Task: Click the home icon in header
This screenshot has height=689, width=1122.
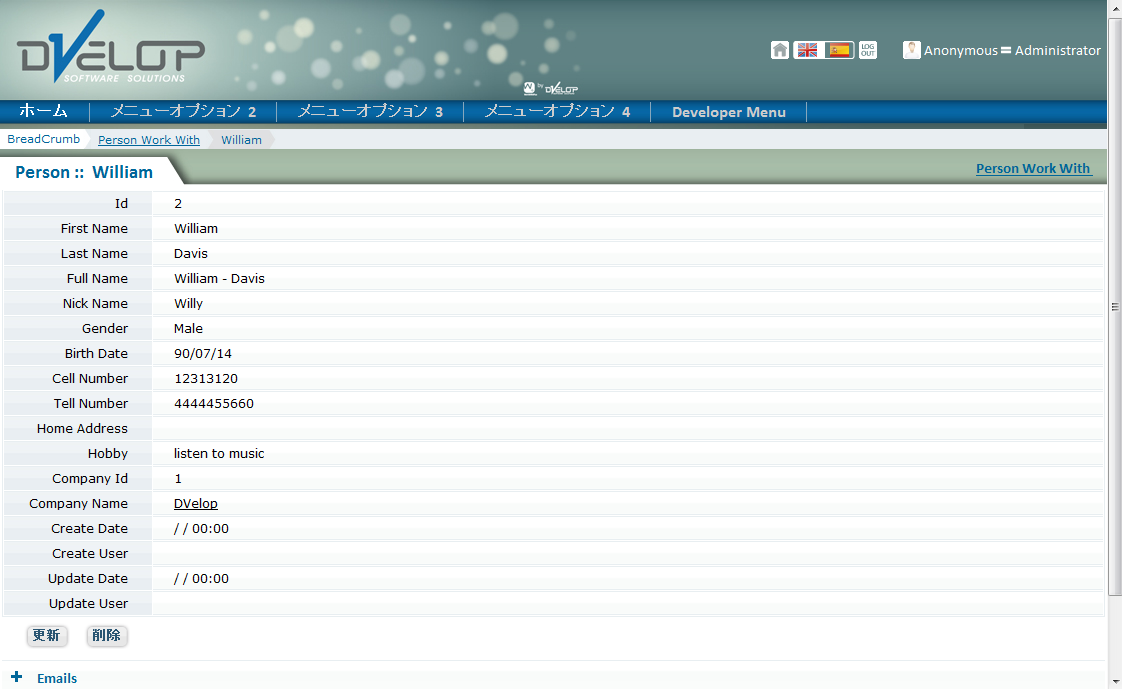Action: 780,50
